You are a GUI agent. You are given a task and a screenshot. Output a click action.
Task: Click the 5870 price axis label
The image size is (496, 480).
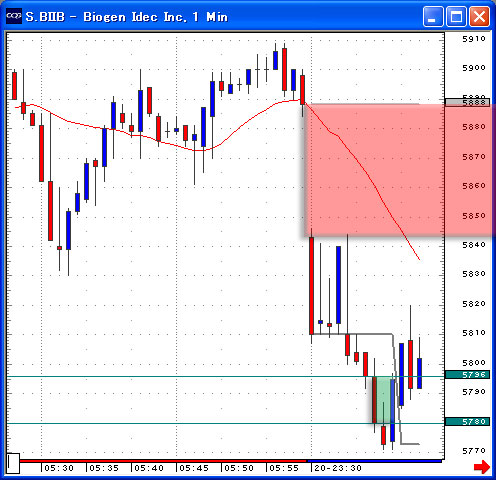(474, 157)
